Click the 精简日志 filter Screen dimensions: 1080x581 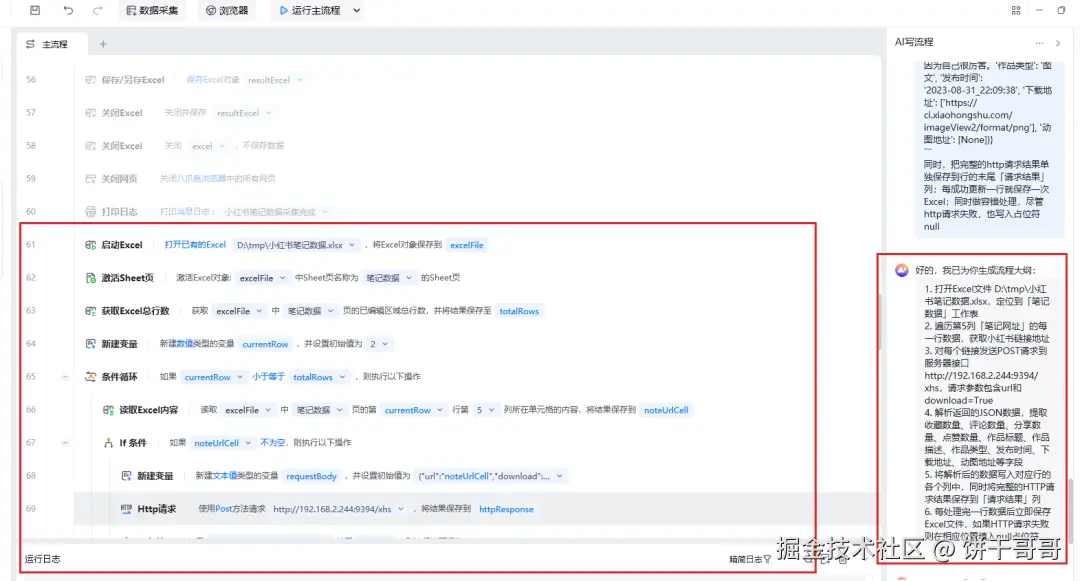point(749,560)
